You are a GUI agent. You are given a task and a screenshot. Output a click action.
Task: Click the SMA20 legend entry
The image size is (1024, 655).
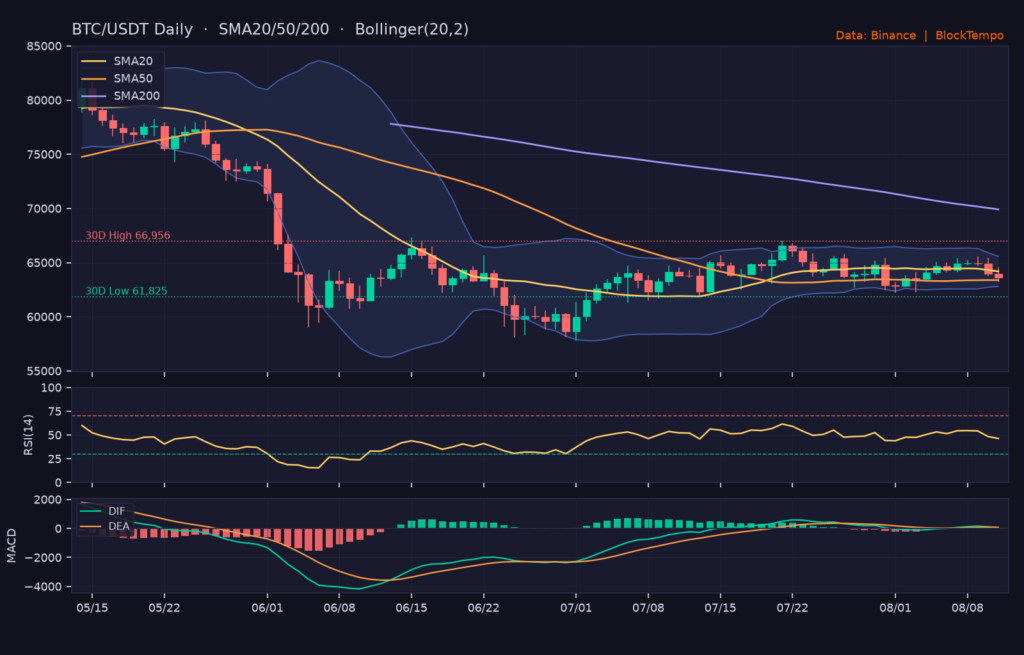pos(117,61)
